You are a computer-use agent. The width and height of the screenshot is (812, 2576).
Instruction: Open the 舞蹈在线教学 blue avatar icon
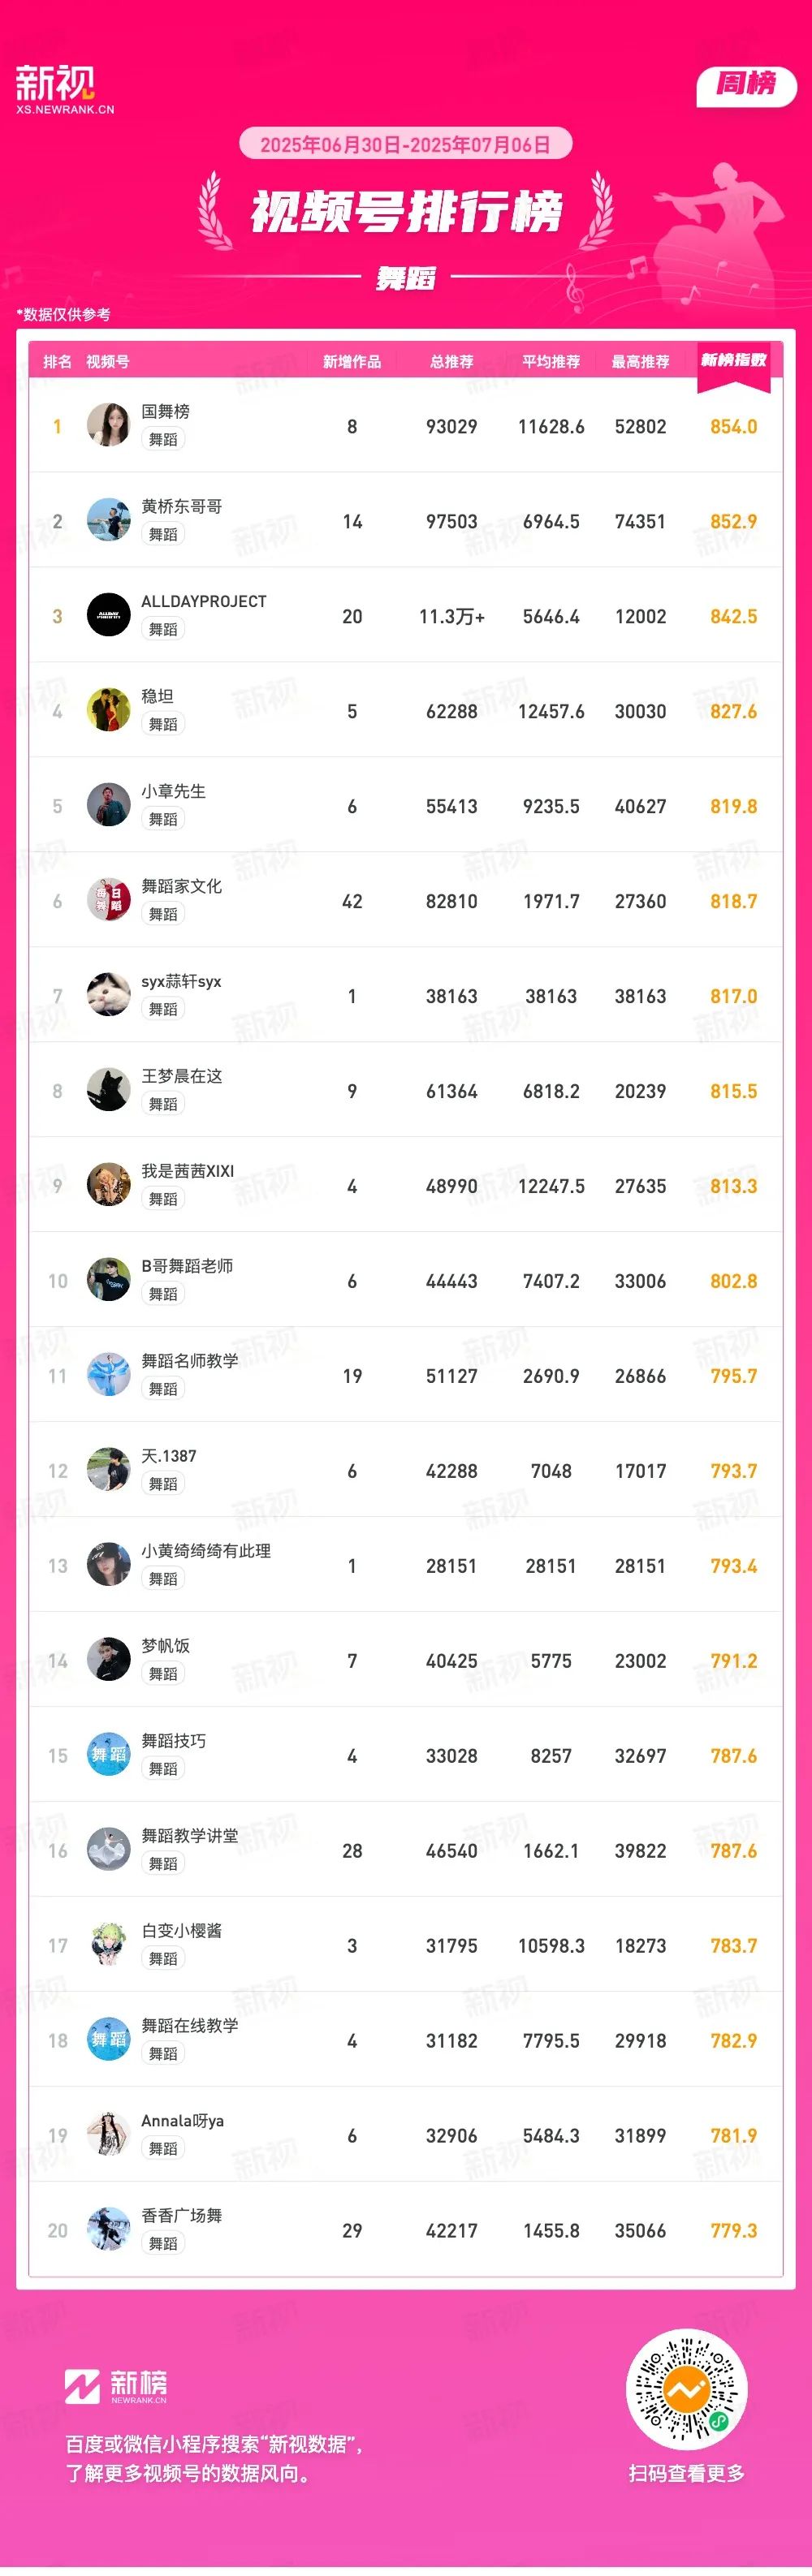point(108,2040)
